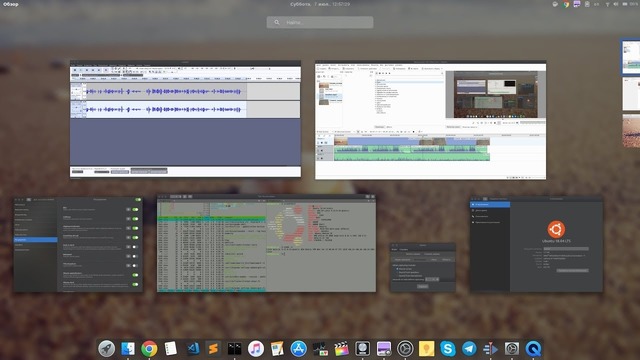Click the Ubuntu logo in Settings About
640x360 pixels.
click(556, 229)
